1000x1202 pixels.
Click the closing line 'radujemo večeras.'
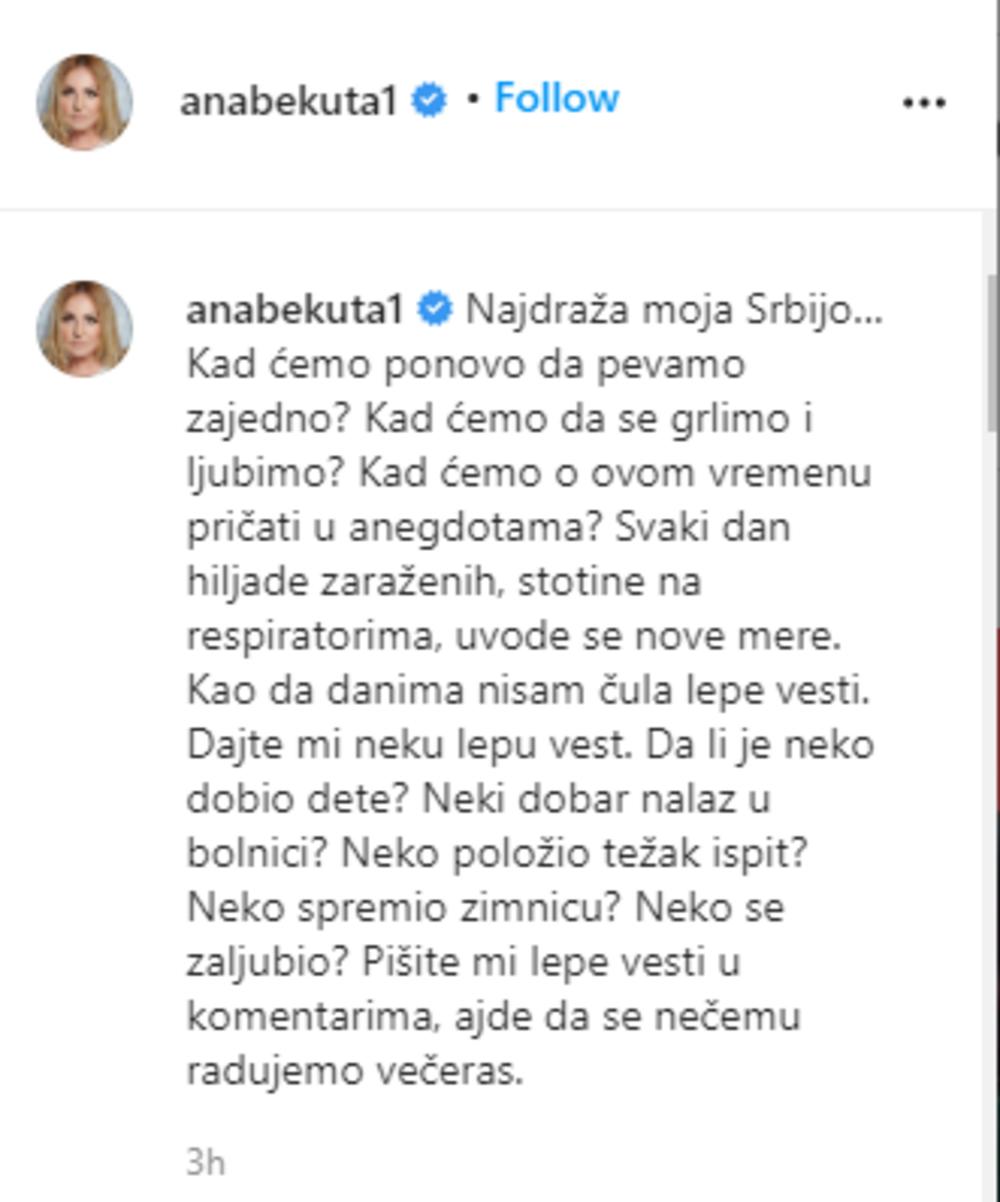355,1071
